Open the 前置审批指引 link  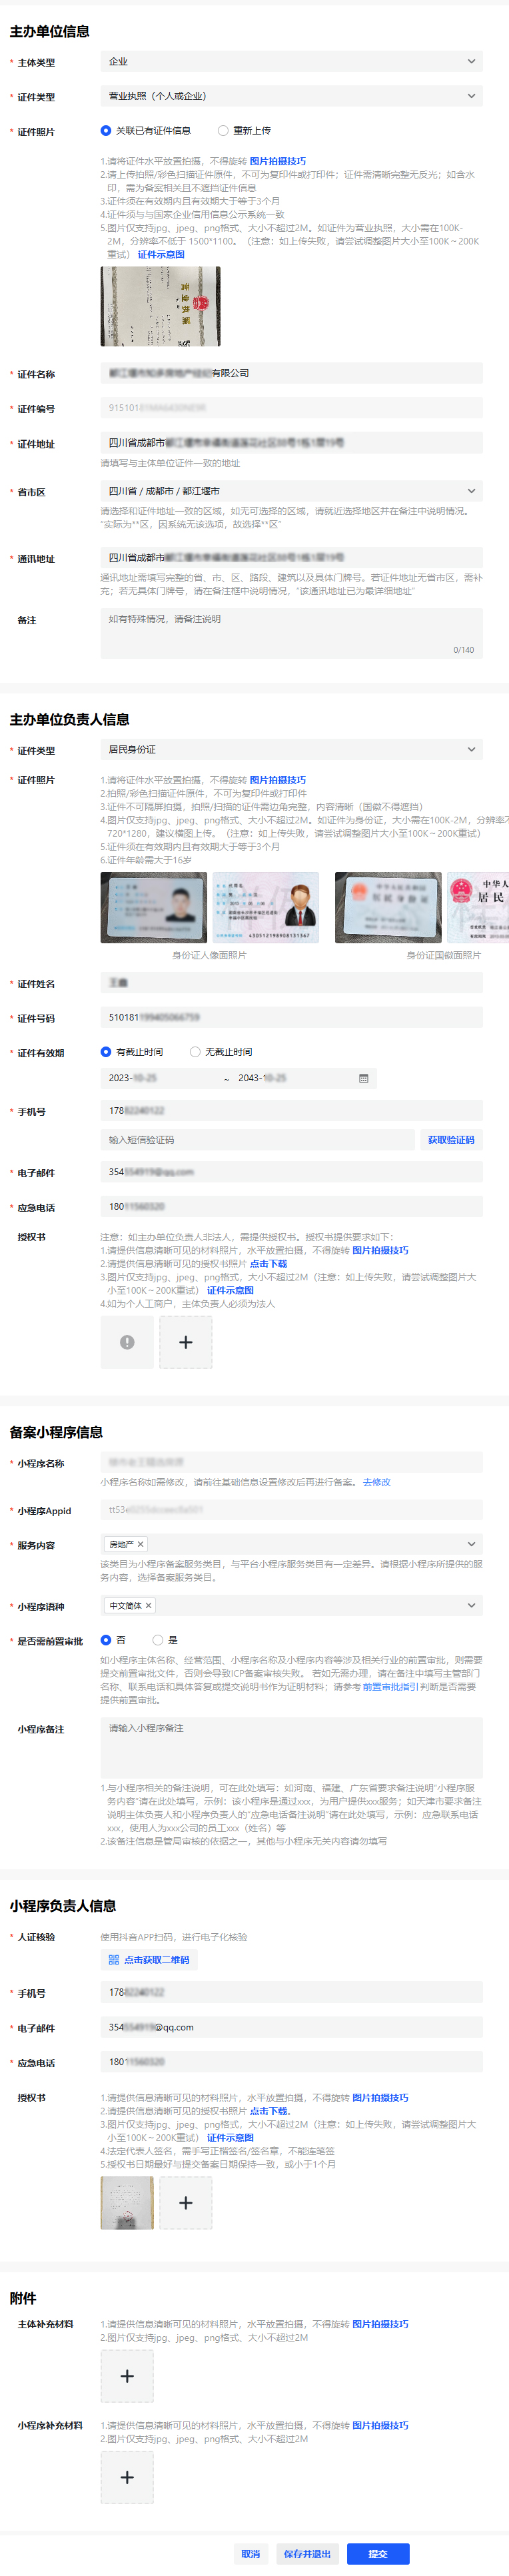tap(390, 1686)
